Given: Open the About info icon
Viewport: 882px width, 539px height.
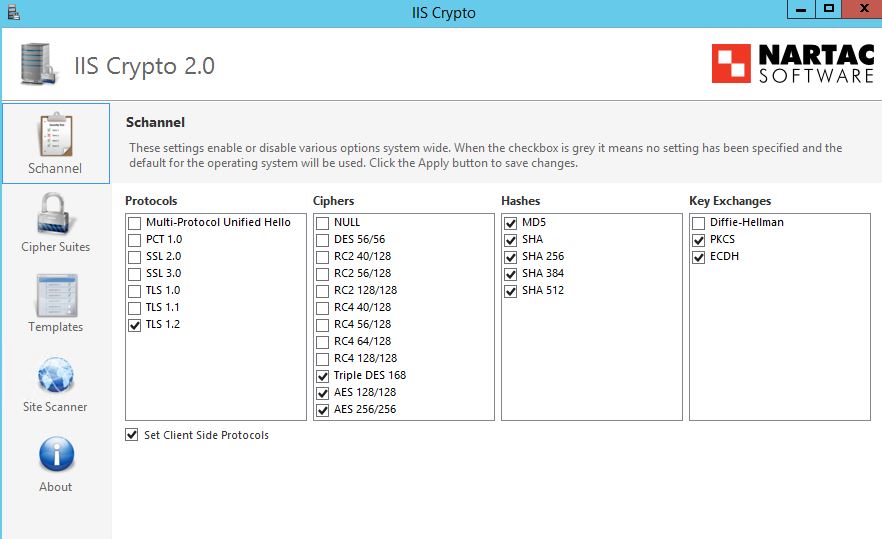Looking at the screenshot, I should 56,454.
